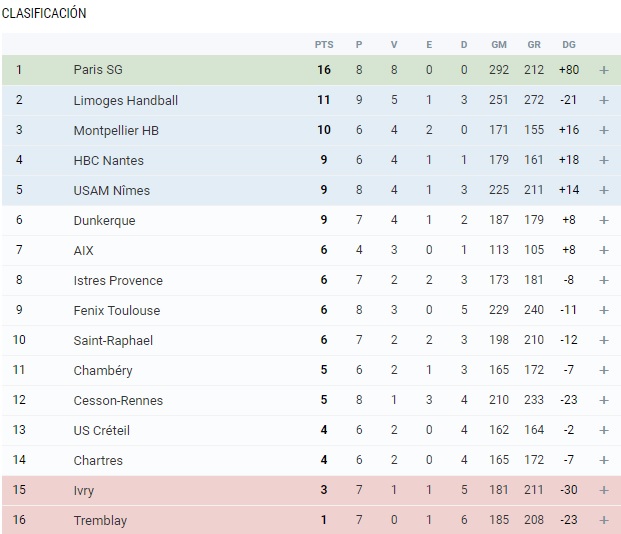
Task: Click the DG column header
Action: point(569,44)
